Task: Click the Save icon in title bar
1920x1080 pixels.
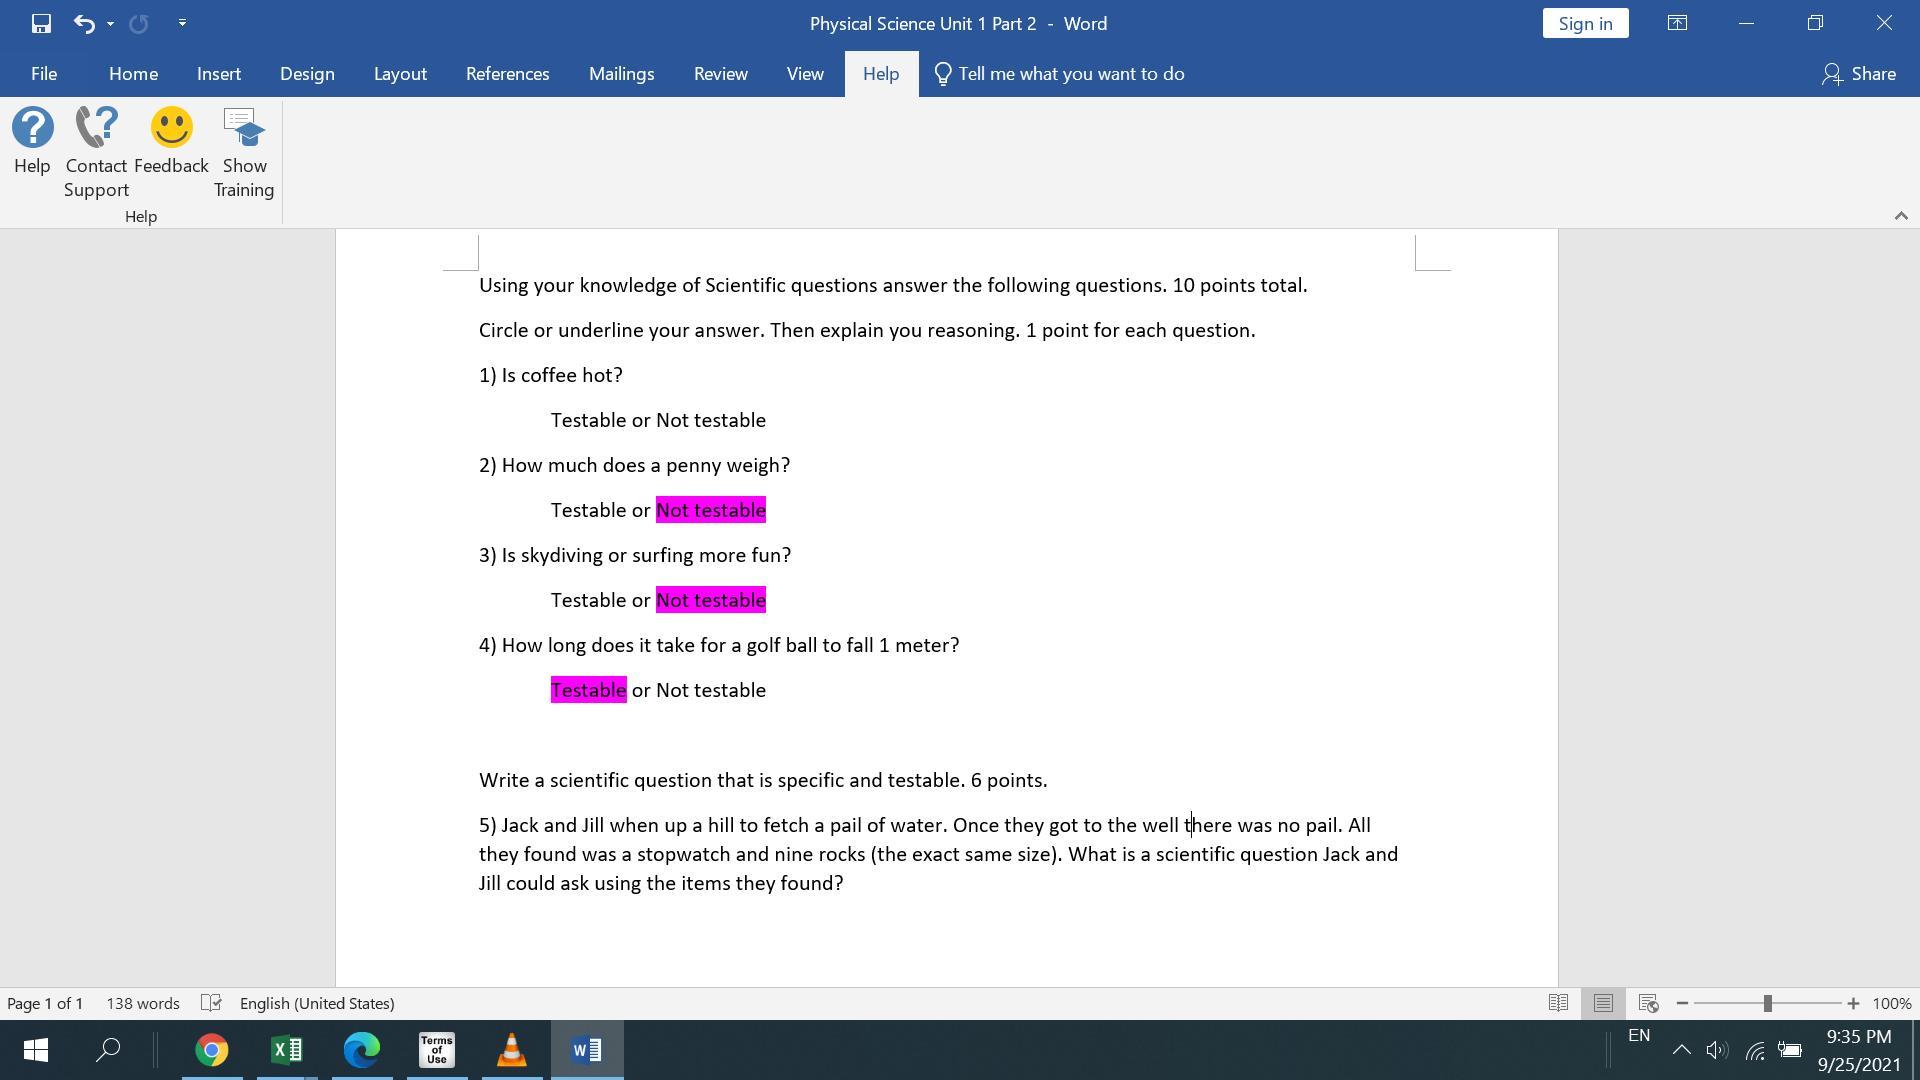Action: tap(41, 23)
